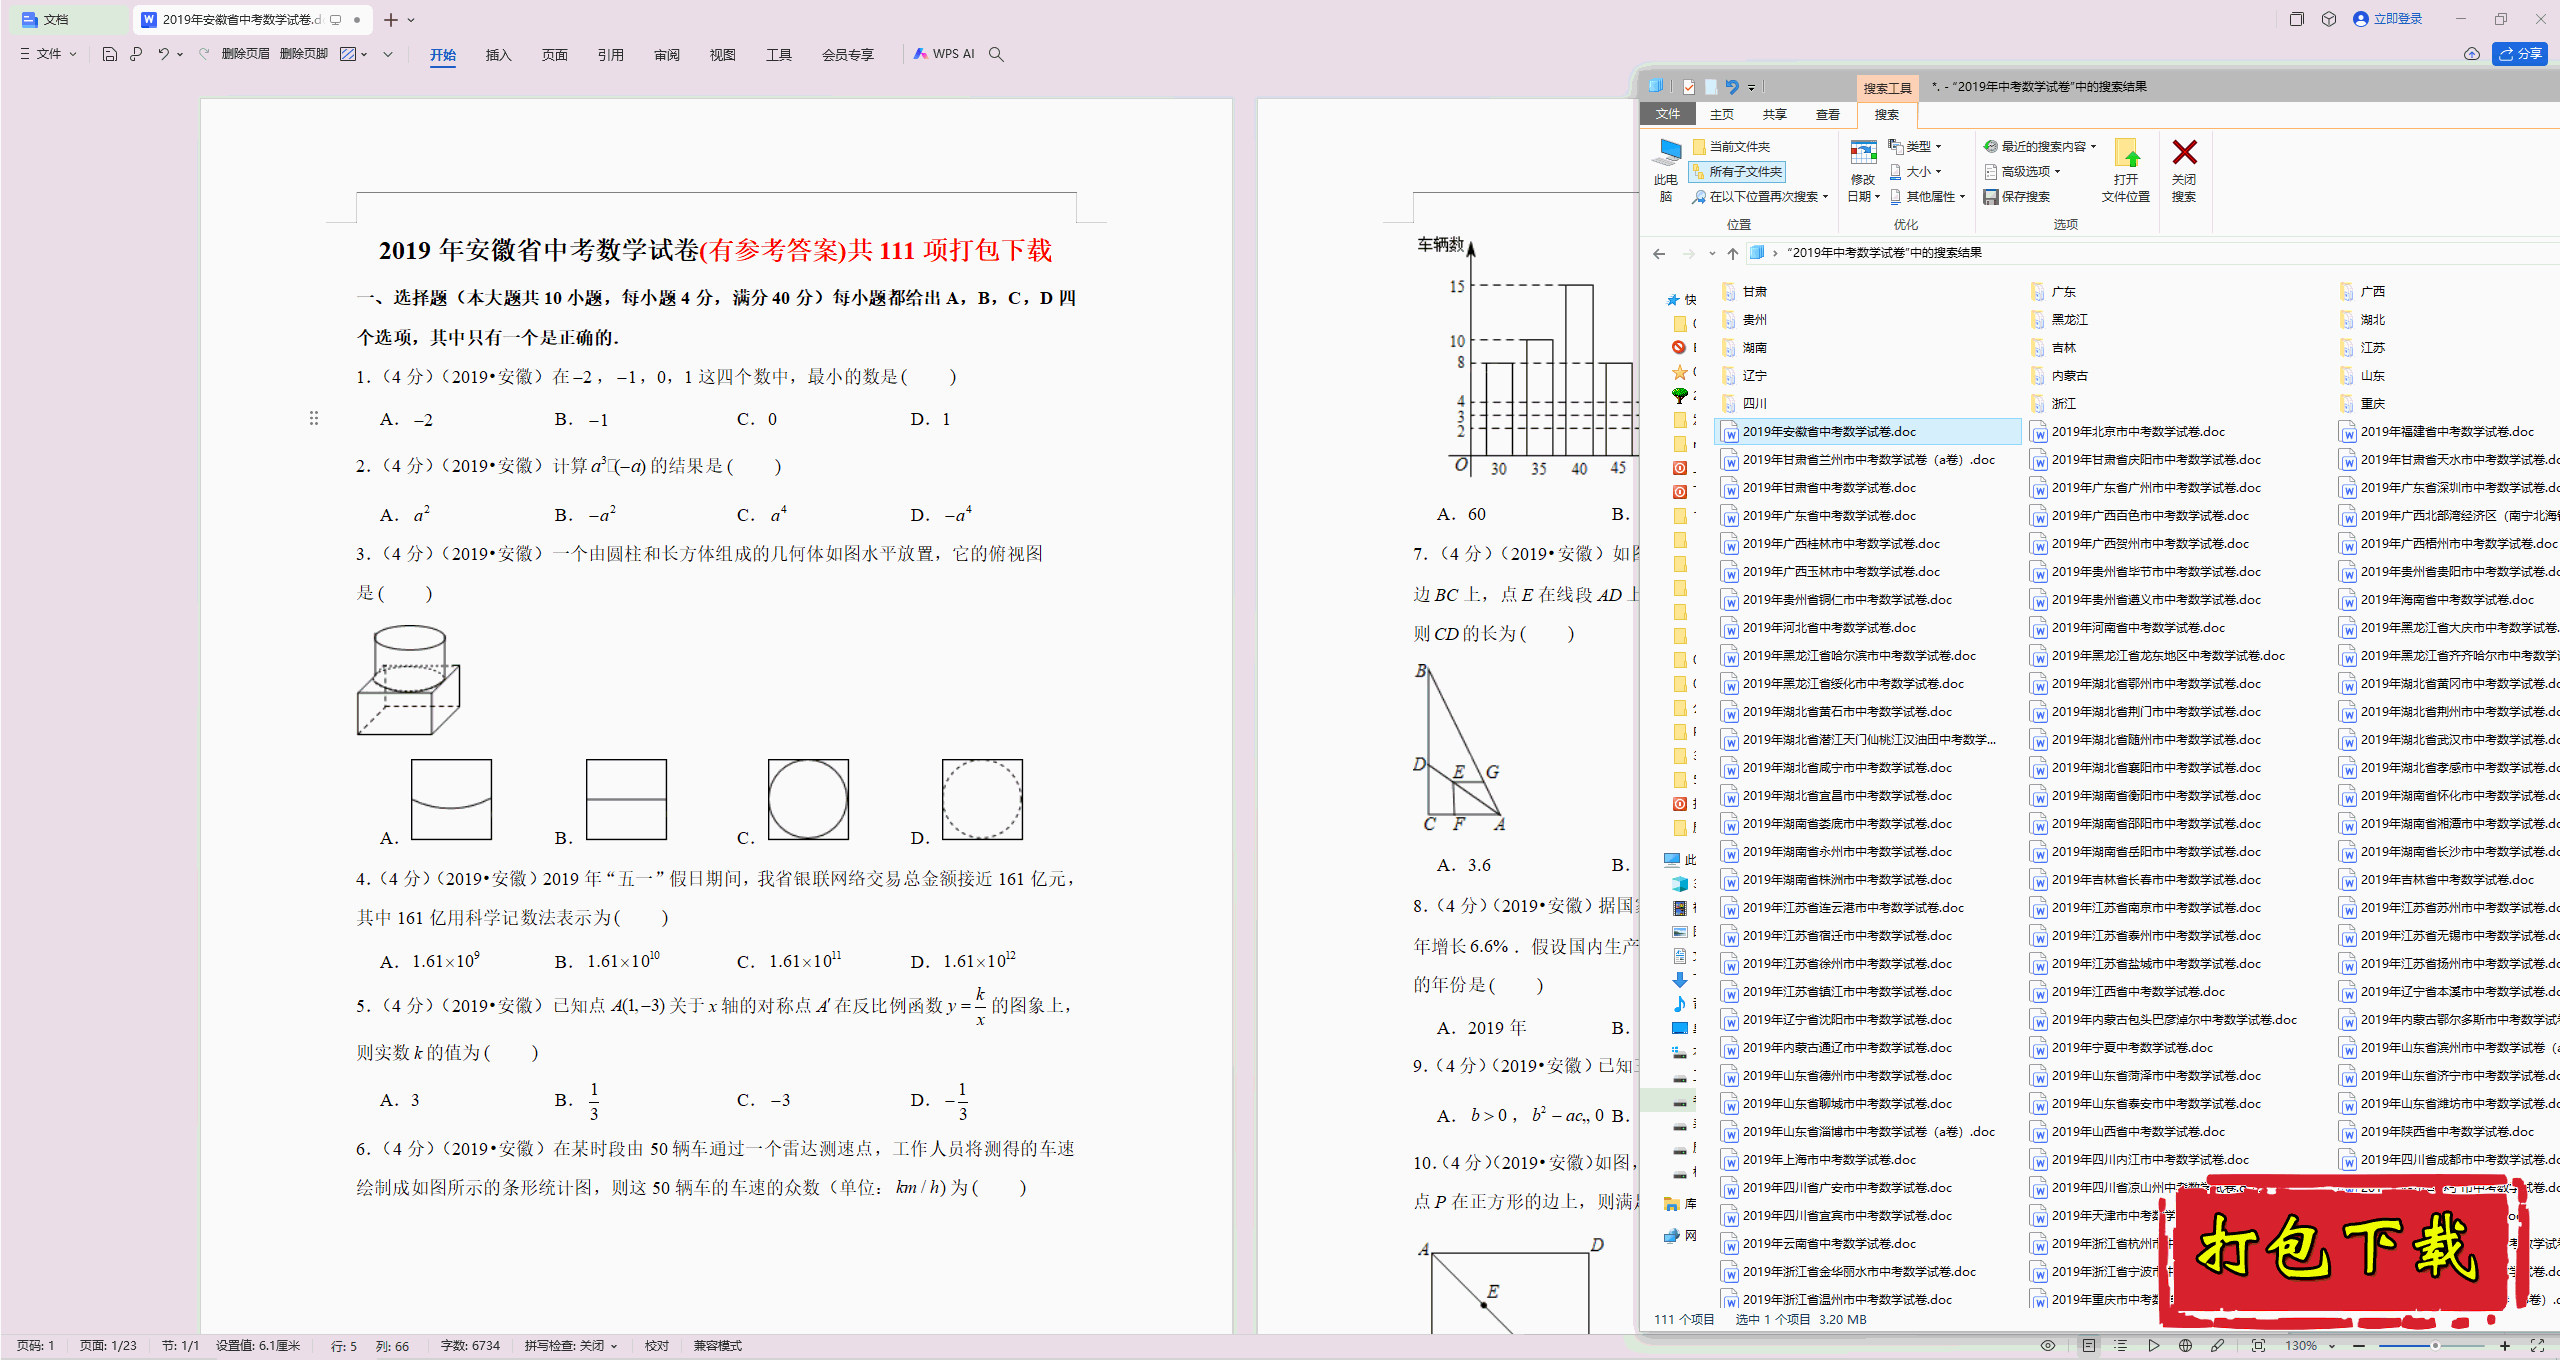Screen dimensions: 2560x1360
Task: Open the search magnifier in WPS ribbon
Action: point(996,54)
